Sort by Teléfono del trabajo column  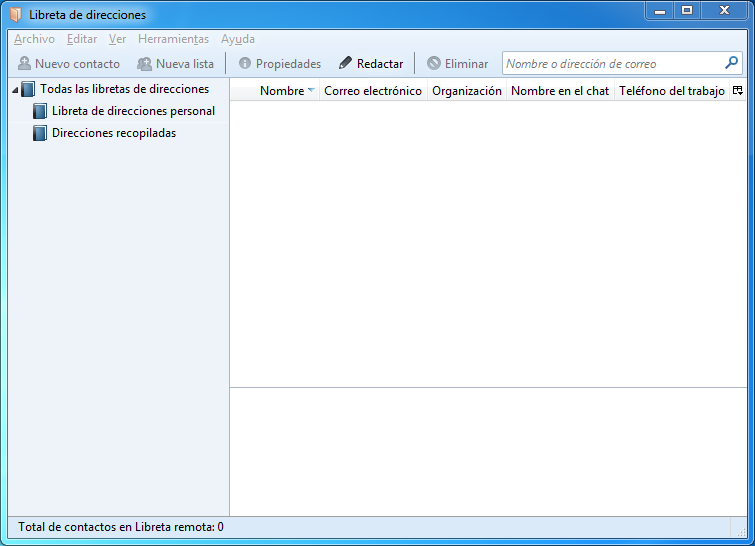pyautogui.click(x=672, y=91)
